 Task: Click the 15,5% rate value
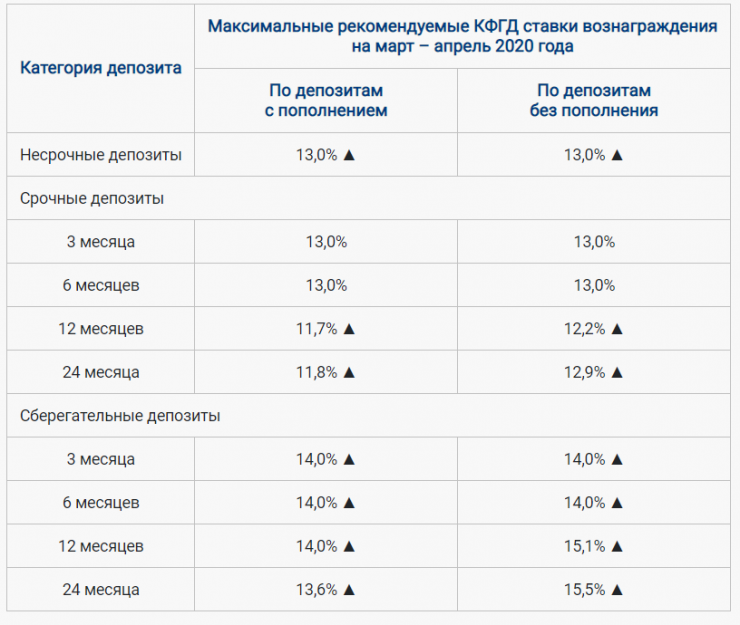click(585, 589)
